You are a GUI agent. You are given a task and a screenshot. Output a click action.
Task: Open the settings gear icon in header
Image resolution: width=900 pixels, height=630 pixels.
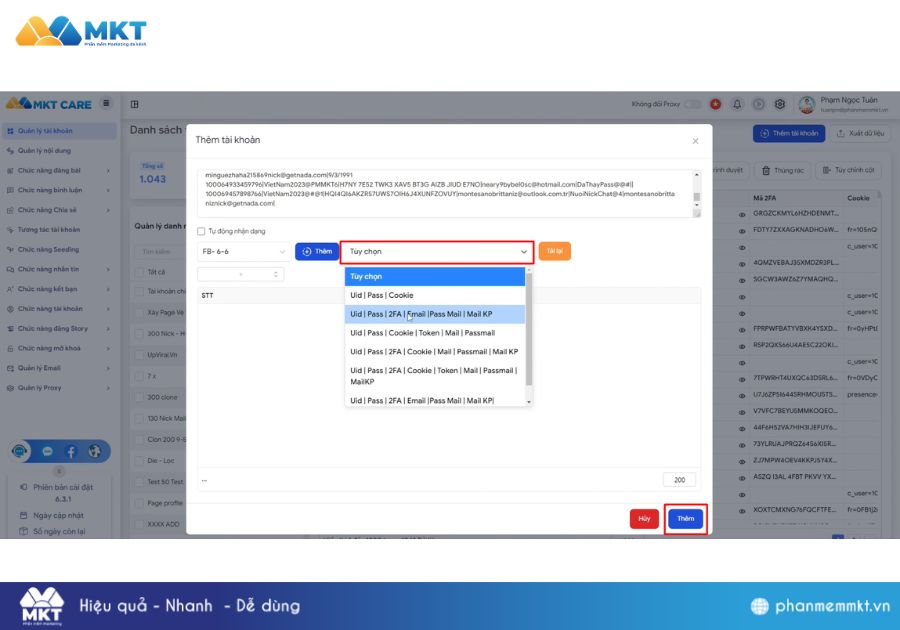pos(779,104)
